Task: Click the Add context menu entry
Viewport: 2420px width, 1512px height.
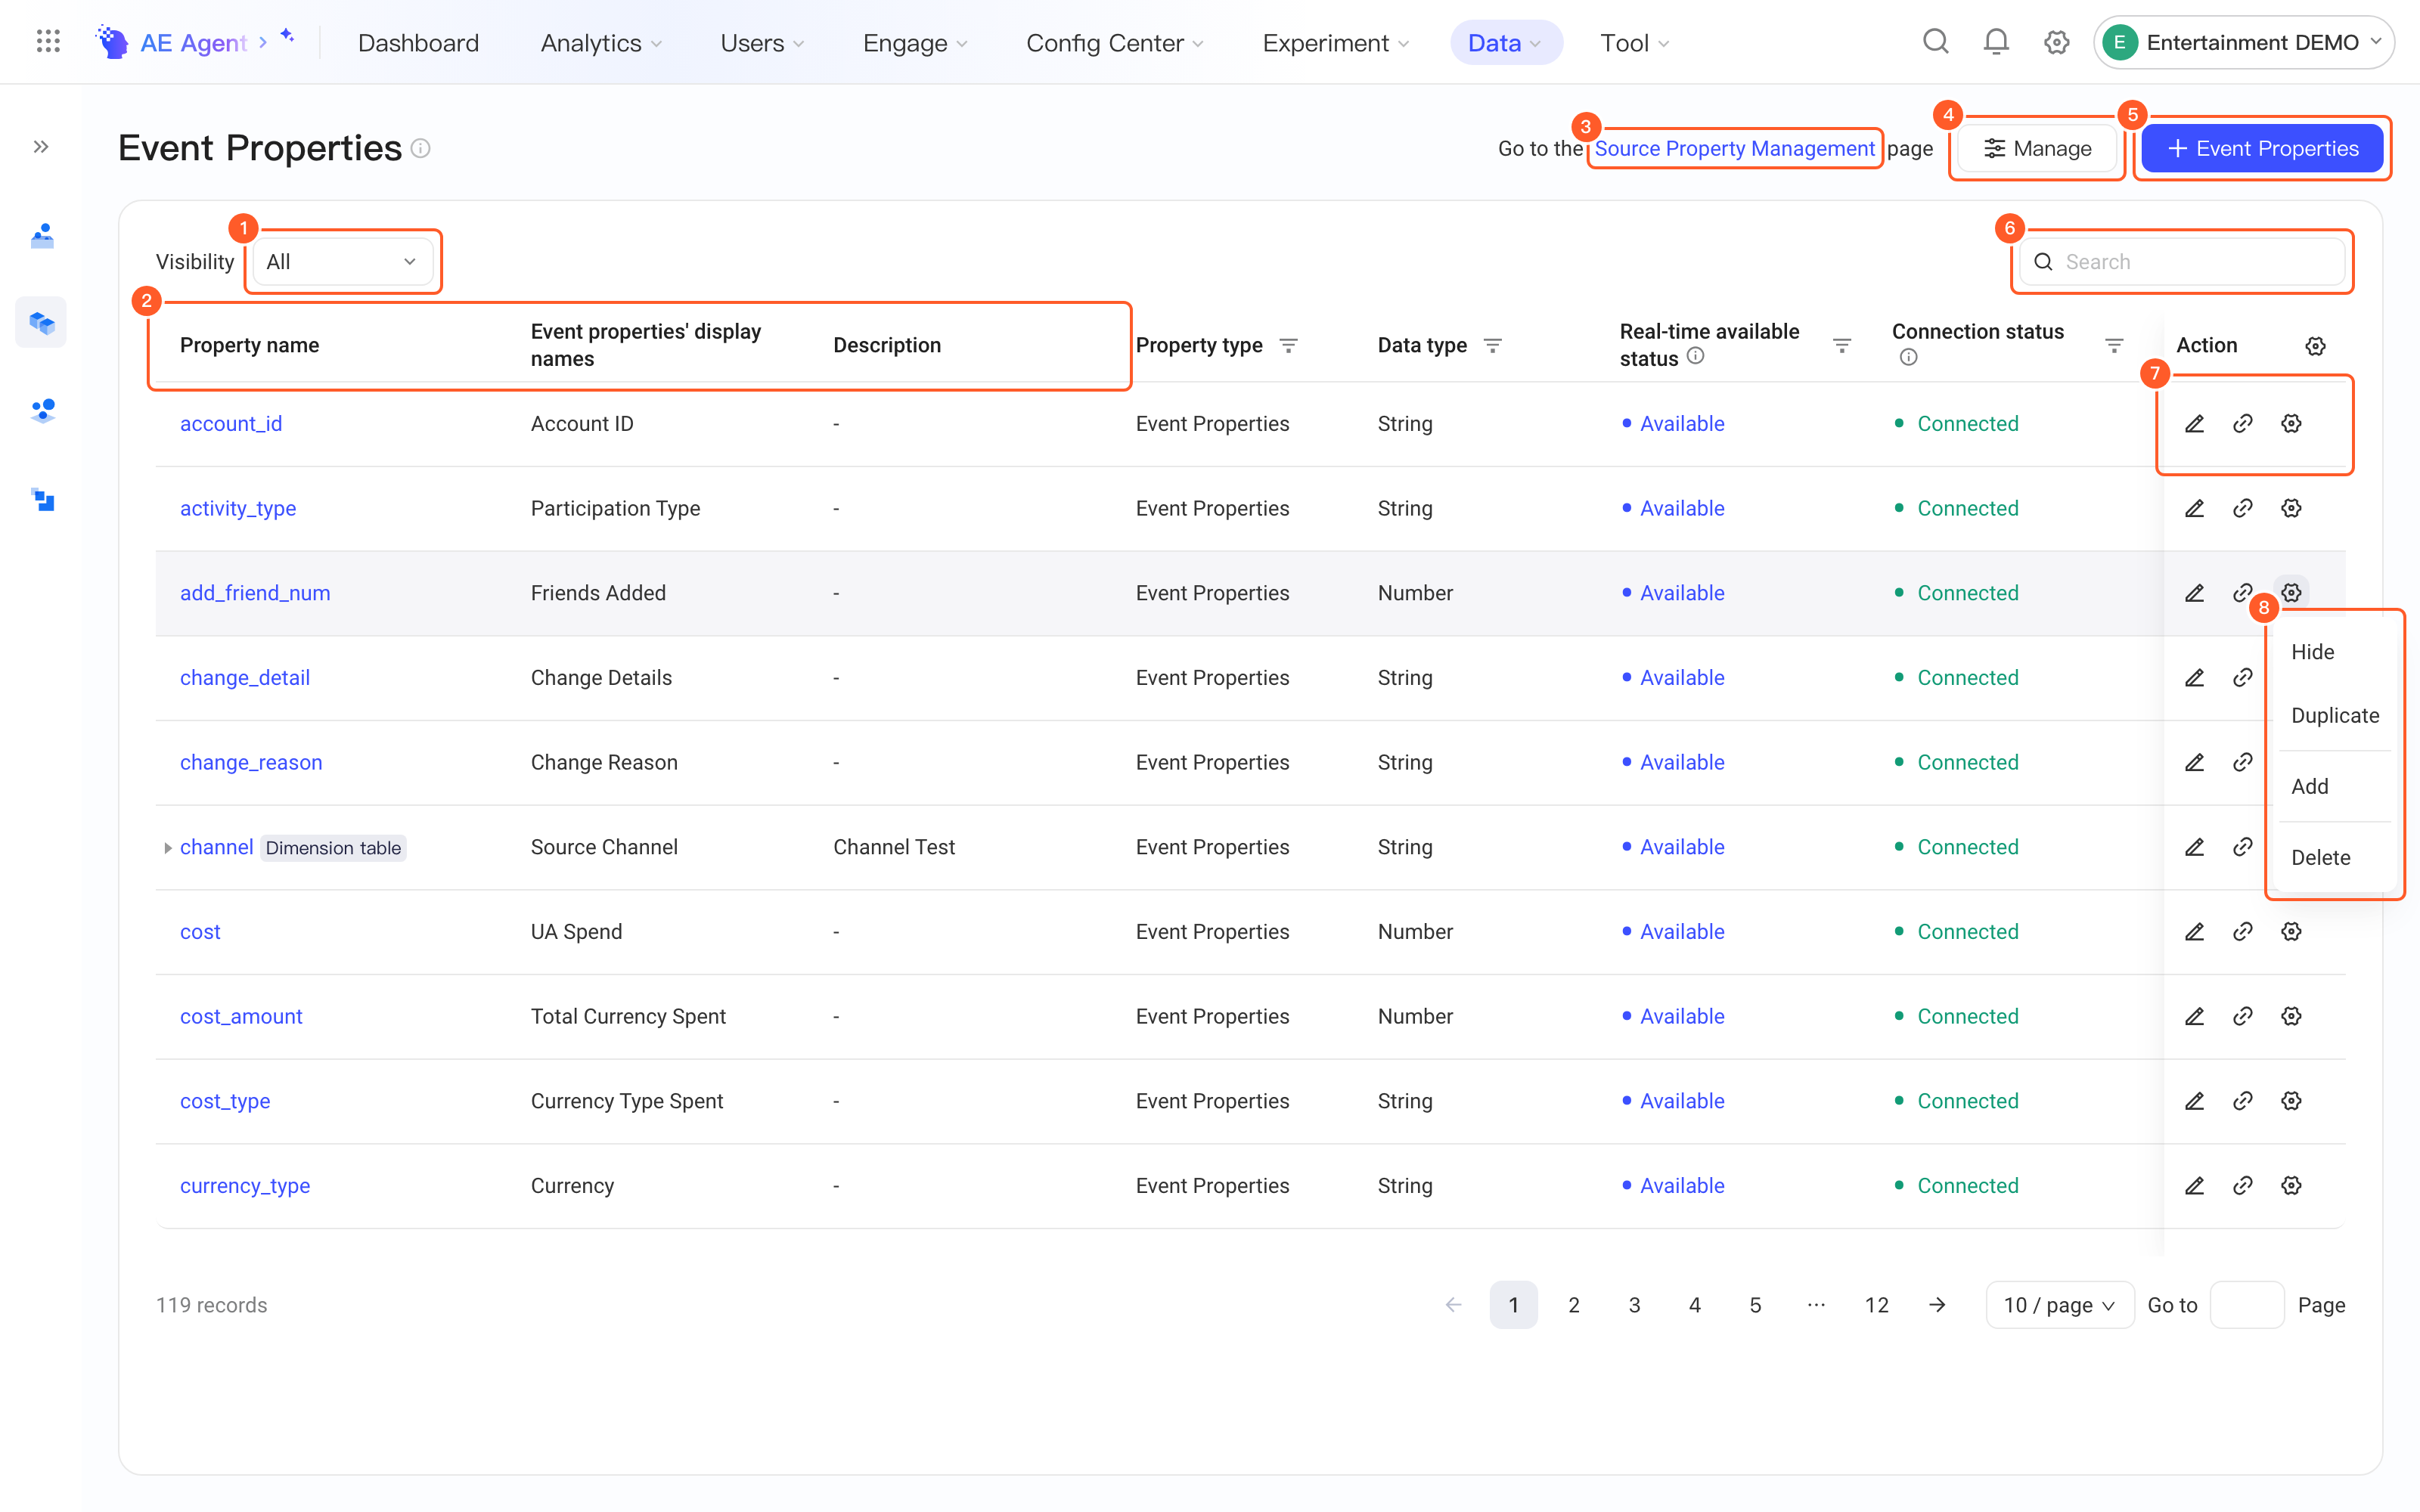Action: [2309, 787]
